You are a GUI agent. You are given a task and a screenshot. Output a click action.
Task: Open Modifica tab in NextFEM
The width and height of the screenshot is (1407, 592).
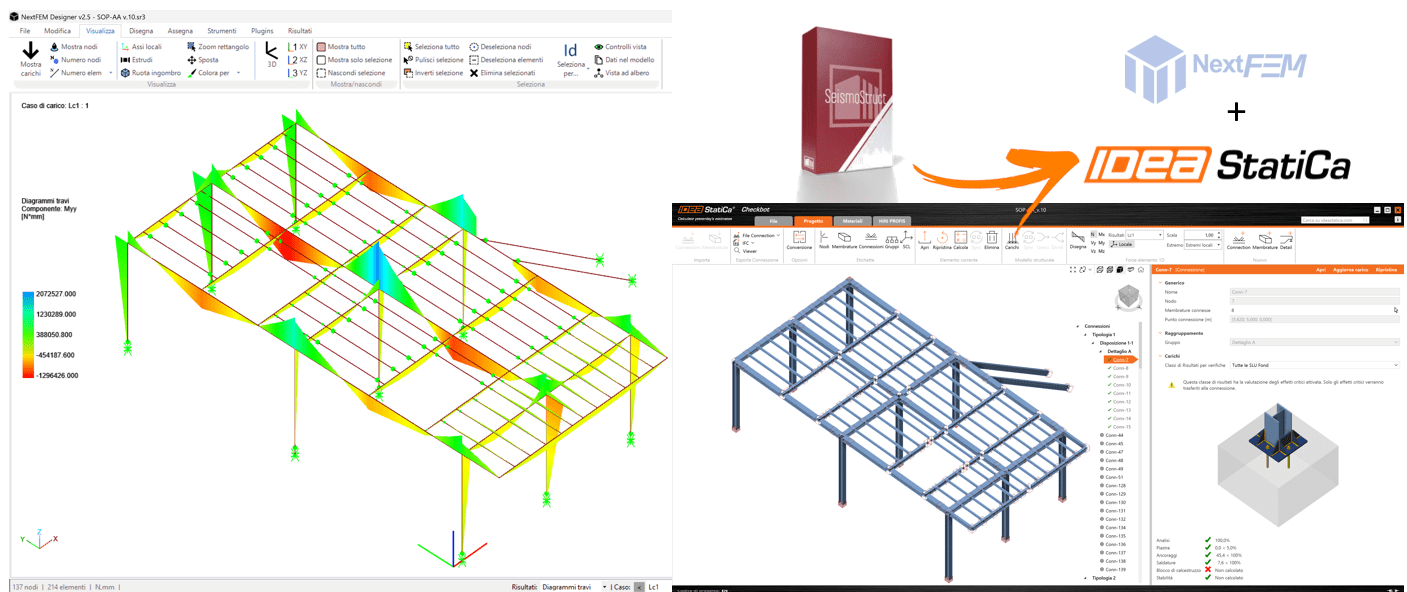click(x=57, y=31)
